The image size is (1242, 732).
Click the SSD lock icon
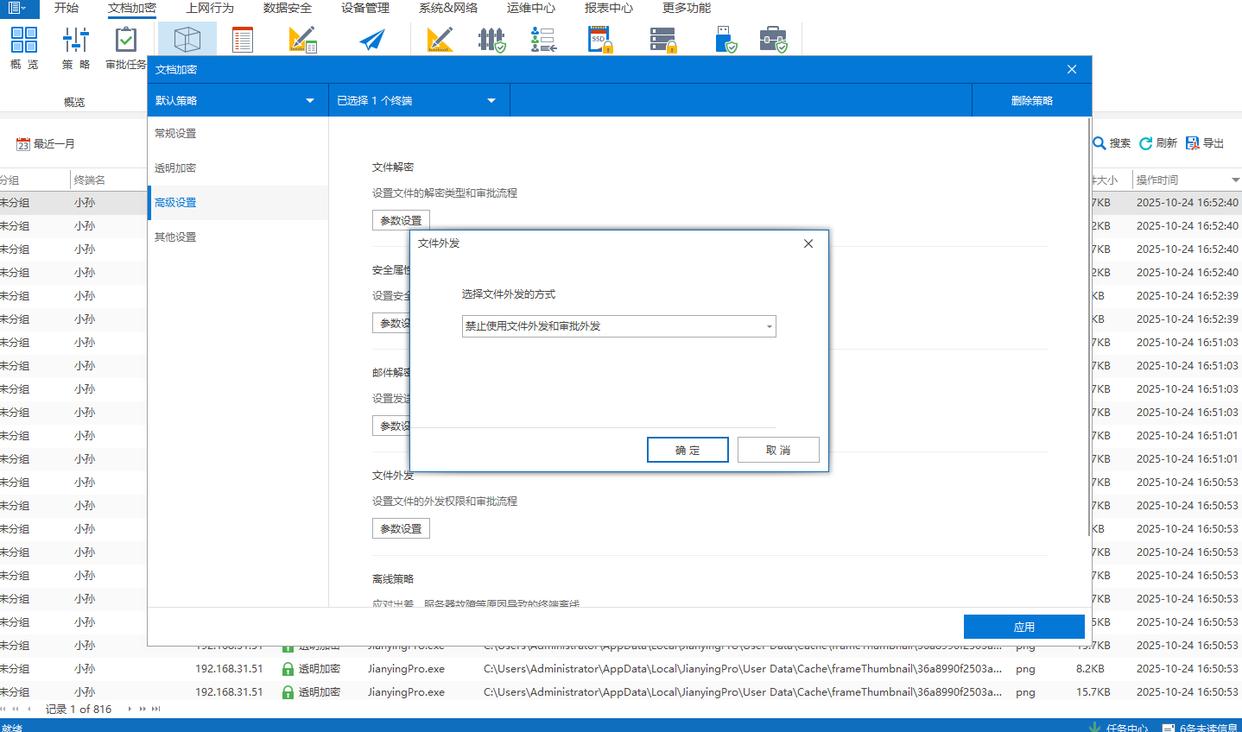[600, 40]
